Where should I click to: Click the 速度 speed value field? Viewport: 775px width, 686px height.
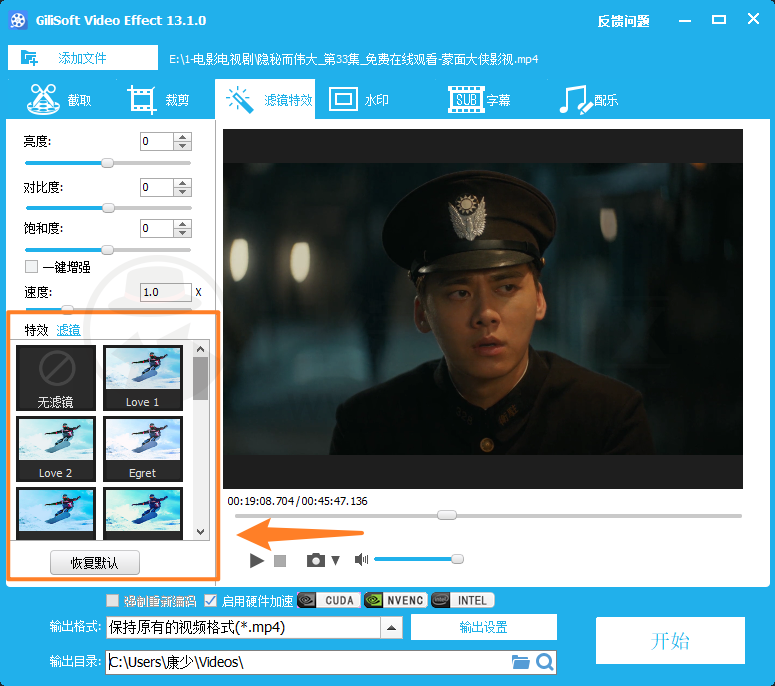point(166,292)
